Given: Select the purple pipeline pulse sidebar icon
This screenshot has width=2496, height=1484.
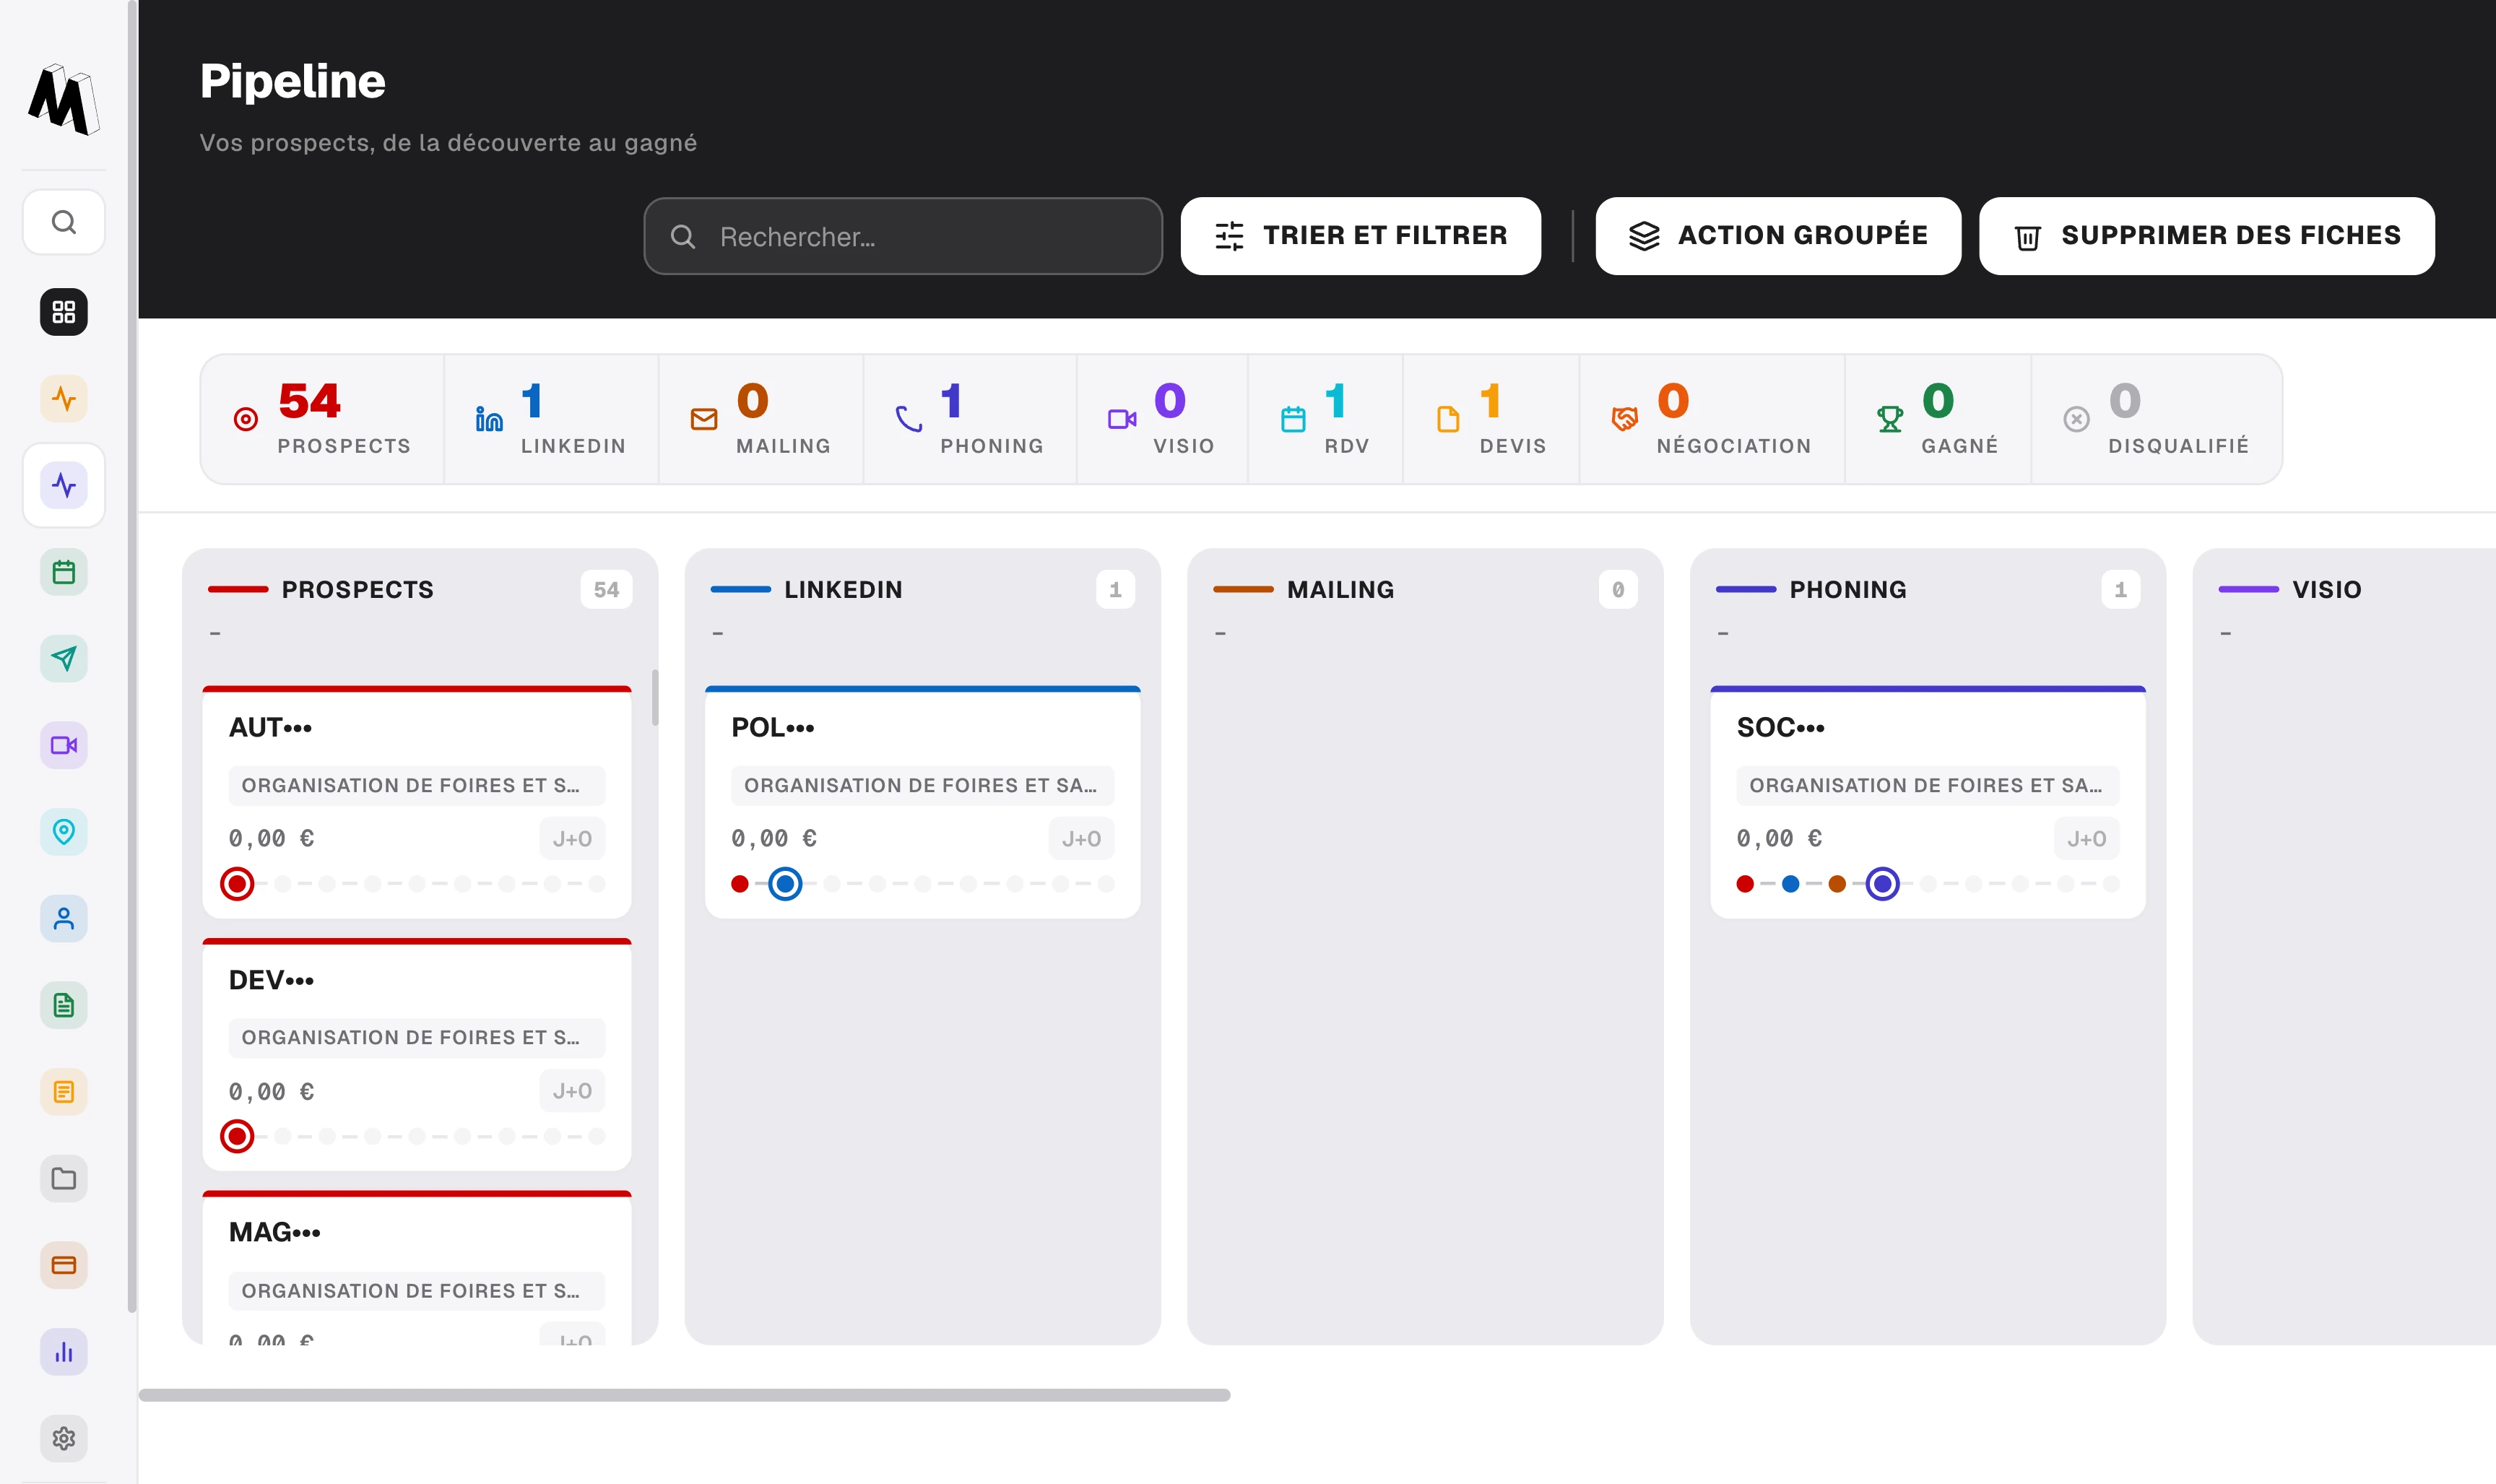Looking at the screenshot, I should [64, 486].
